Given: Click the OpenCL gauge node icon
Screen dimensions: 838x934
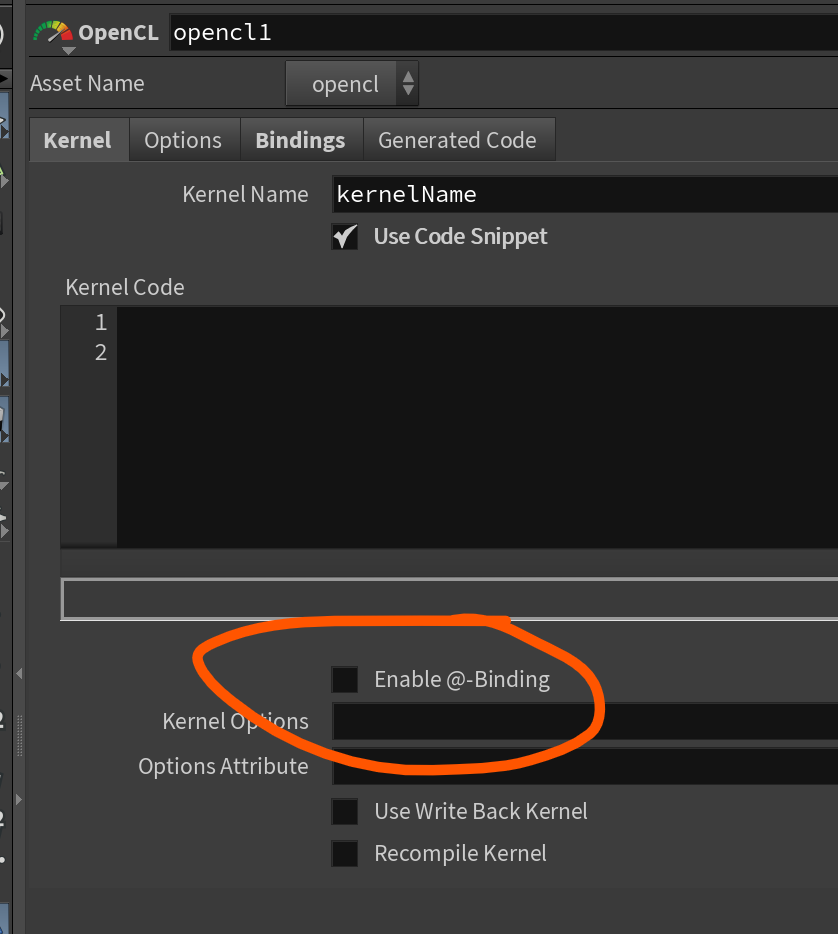Looking at the screenshot, I should coord(52,31).
